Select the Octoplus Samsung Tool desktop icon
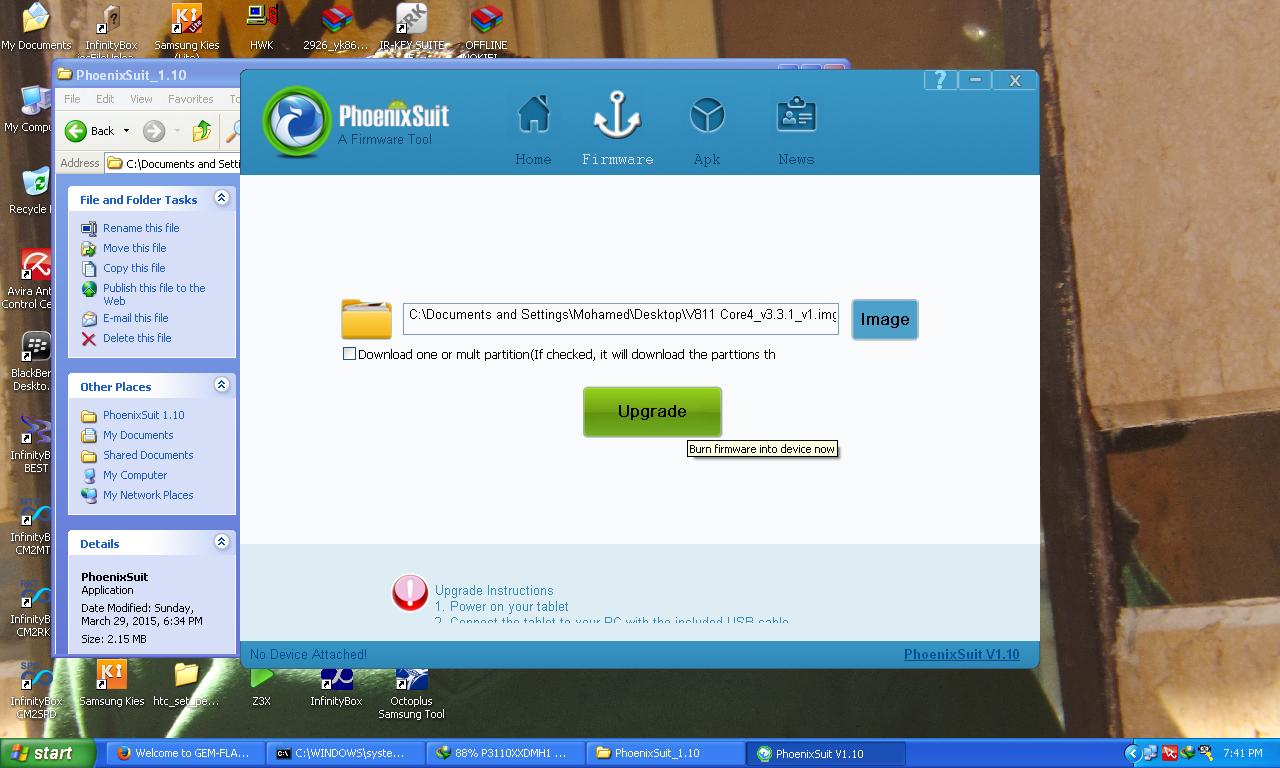This screenshot has width=1280, height=768. (x=411, y=692)
